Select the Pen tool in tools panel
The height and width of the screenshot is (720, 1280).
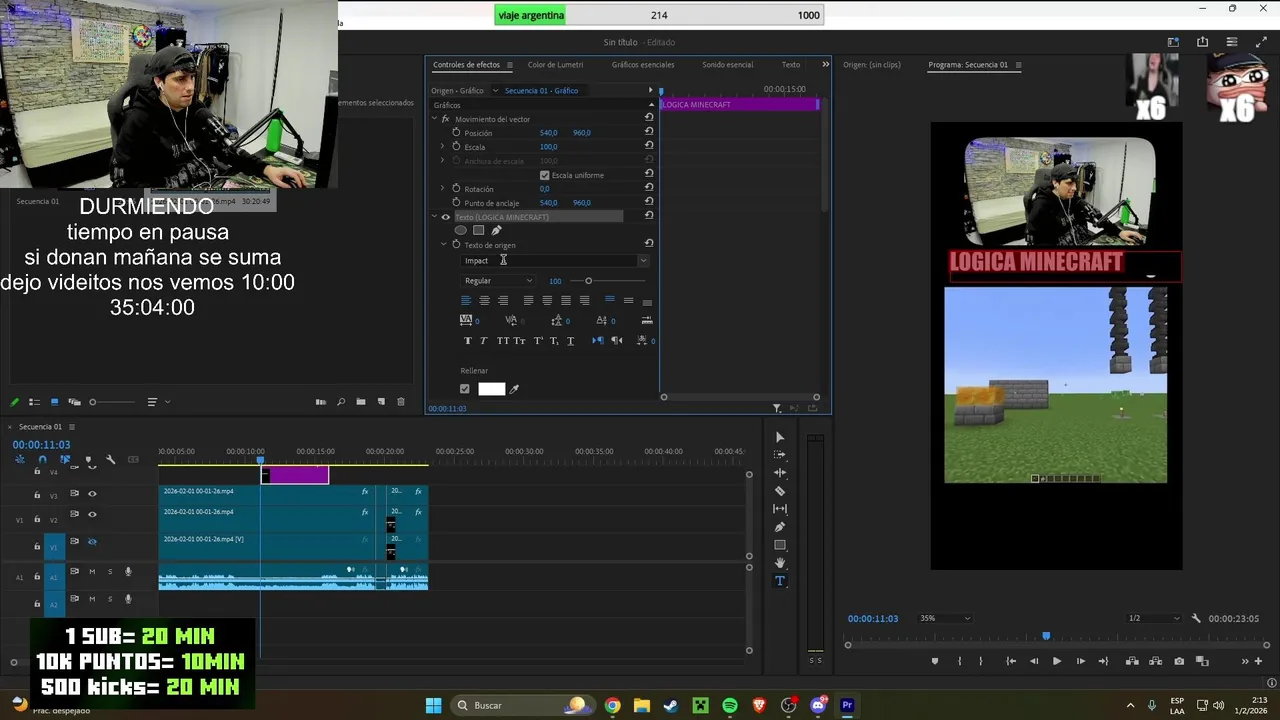tap(780, 527)
